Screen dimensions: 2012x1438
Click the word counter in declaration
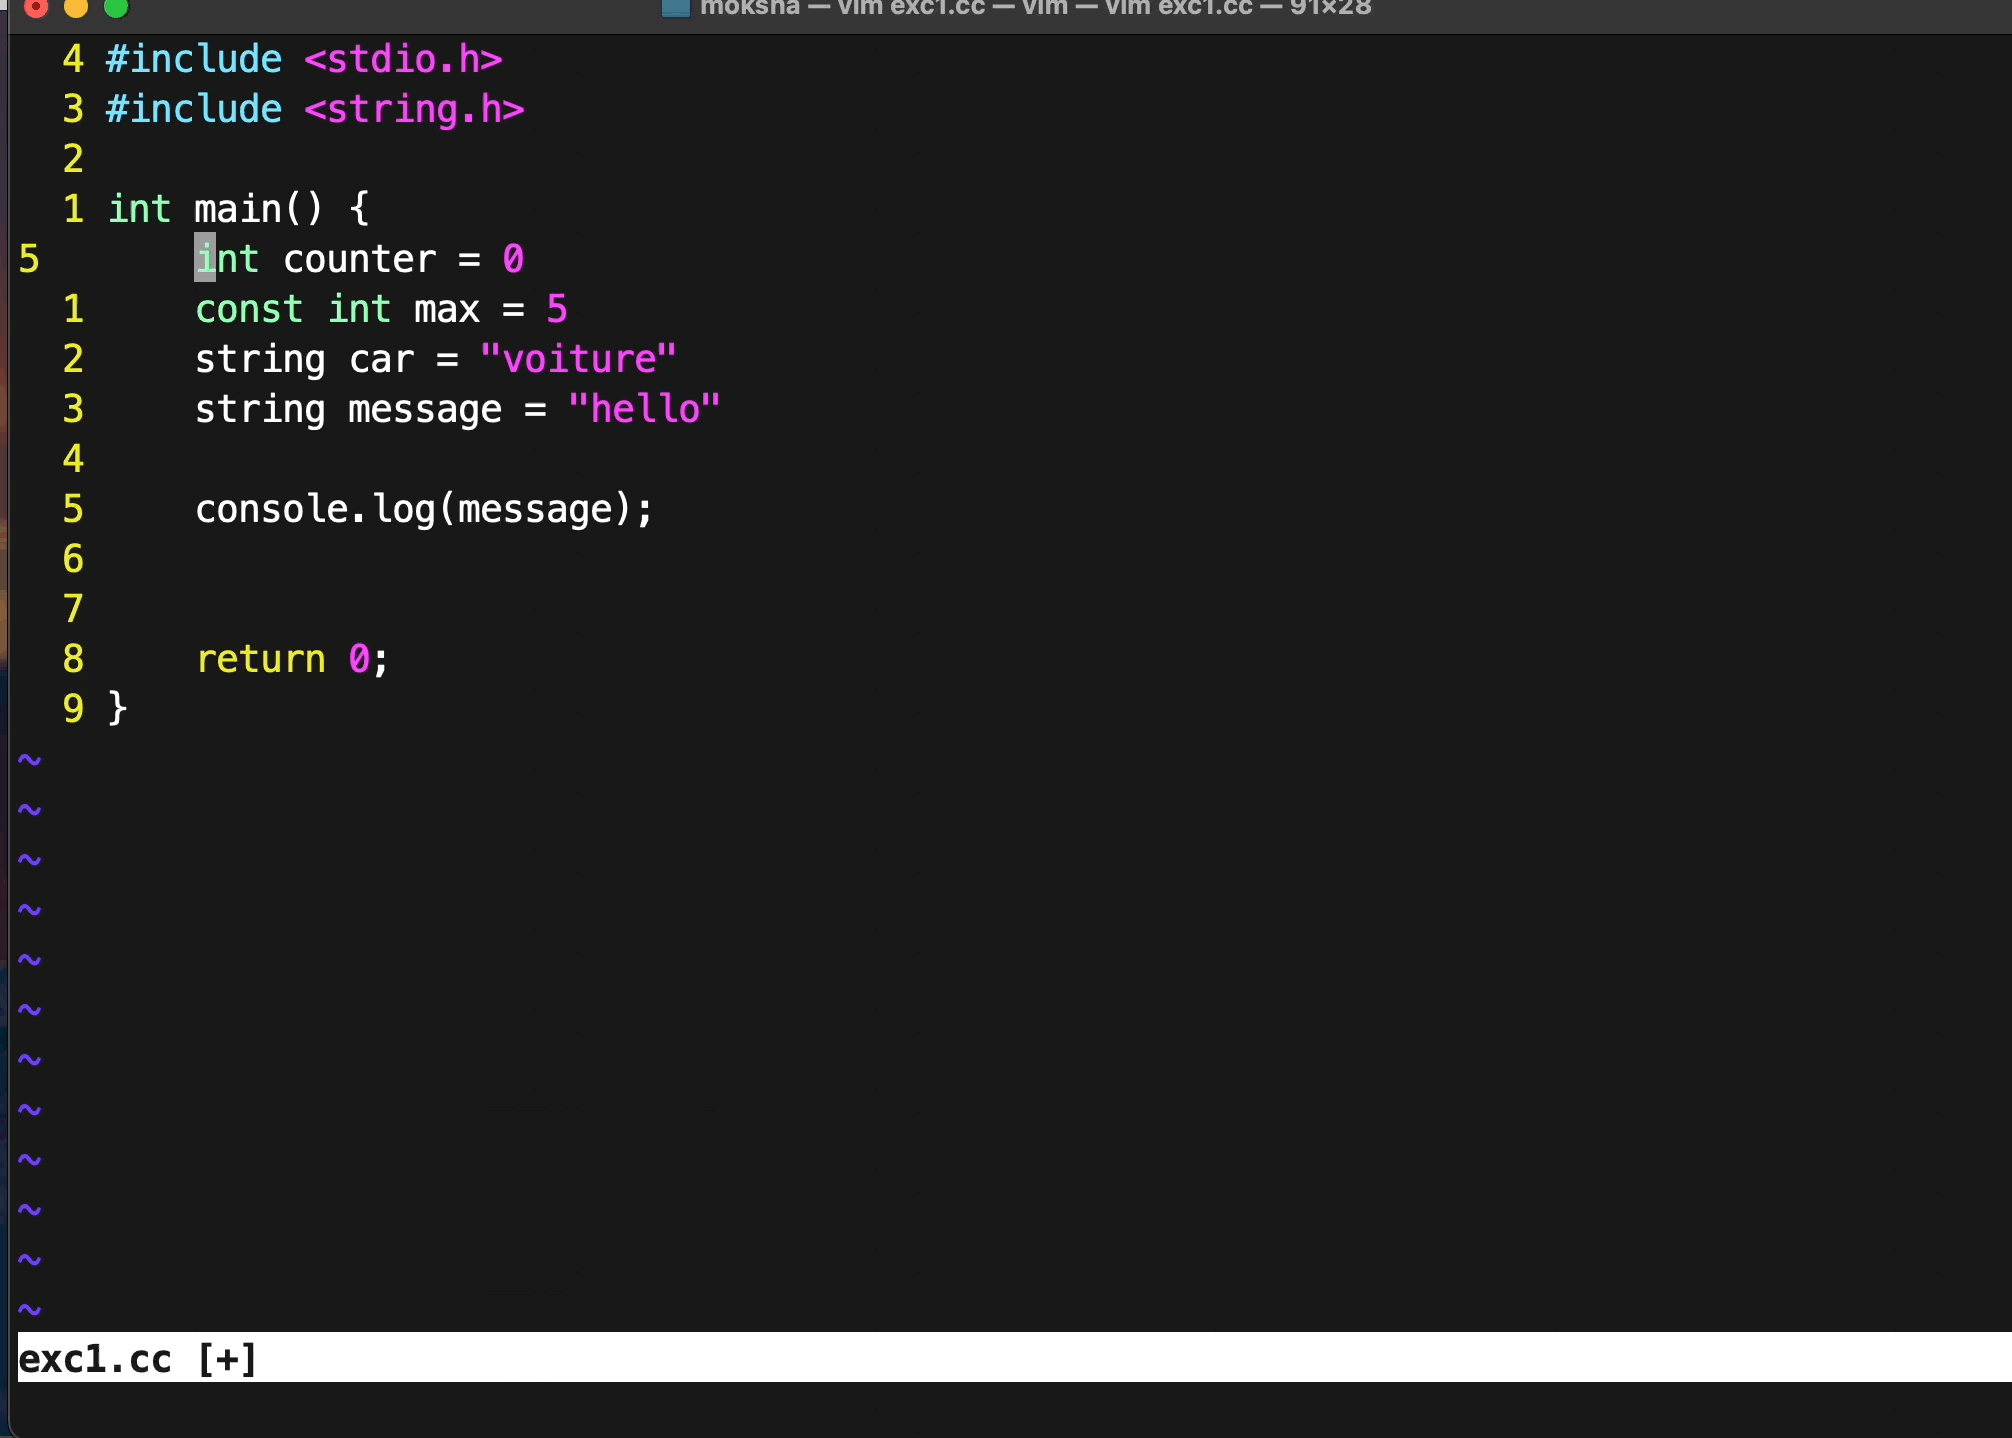pyautogui.click(x=359, y=260)
